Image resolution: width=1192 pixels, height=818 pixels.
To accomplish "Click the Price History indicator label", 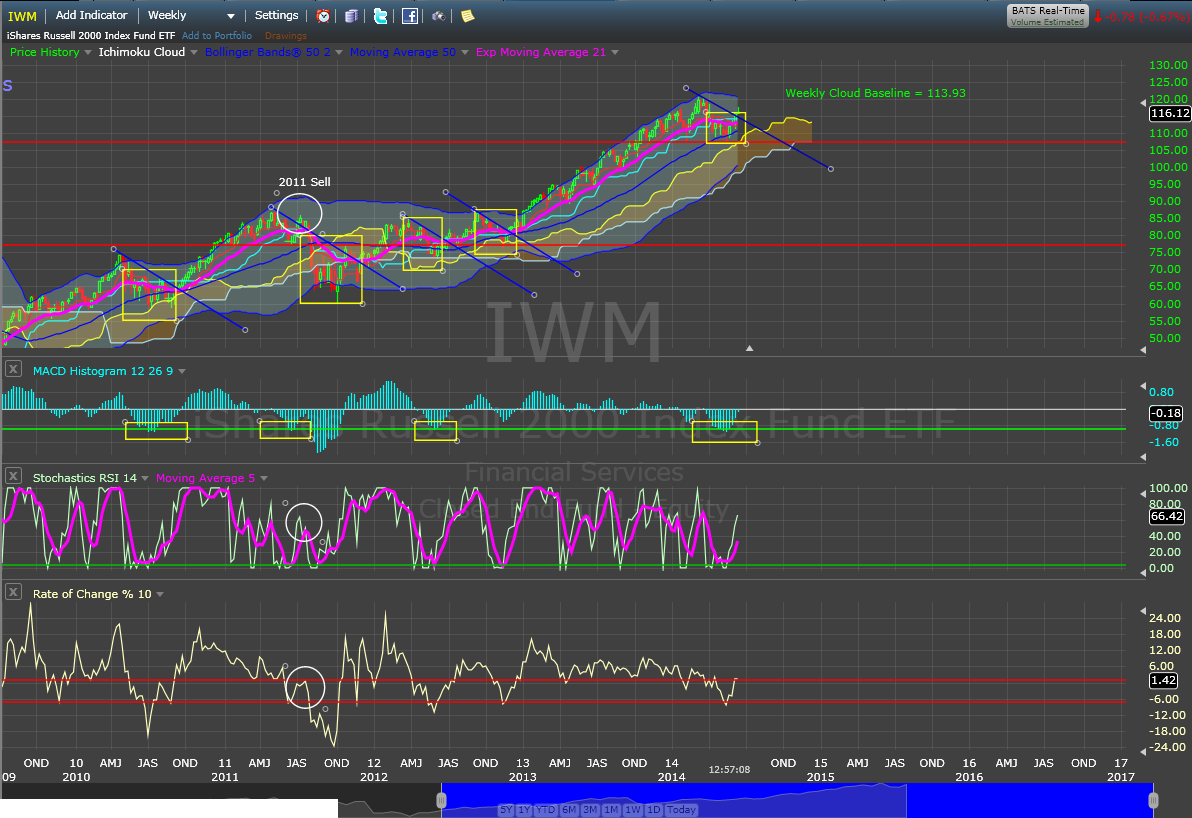I will 44,52.
